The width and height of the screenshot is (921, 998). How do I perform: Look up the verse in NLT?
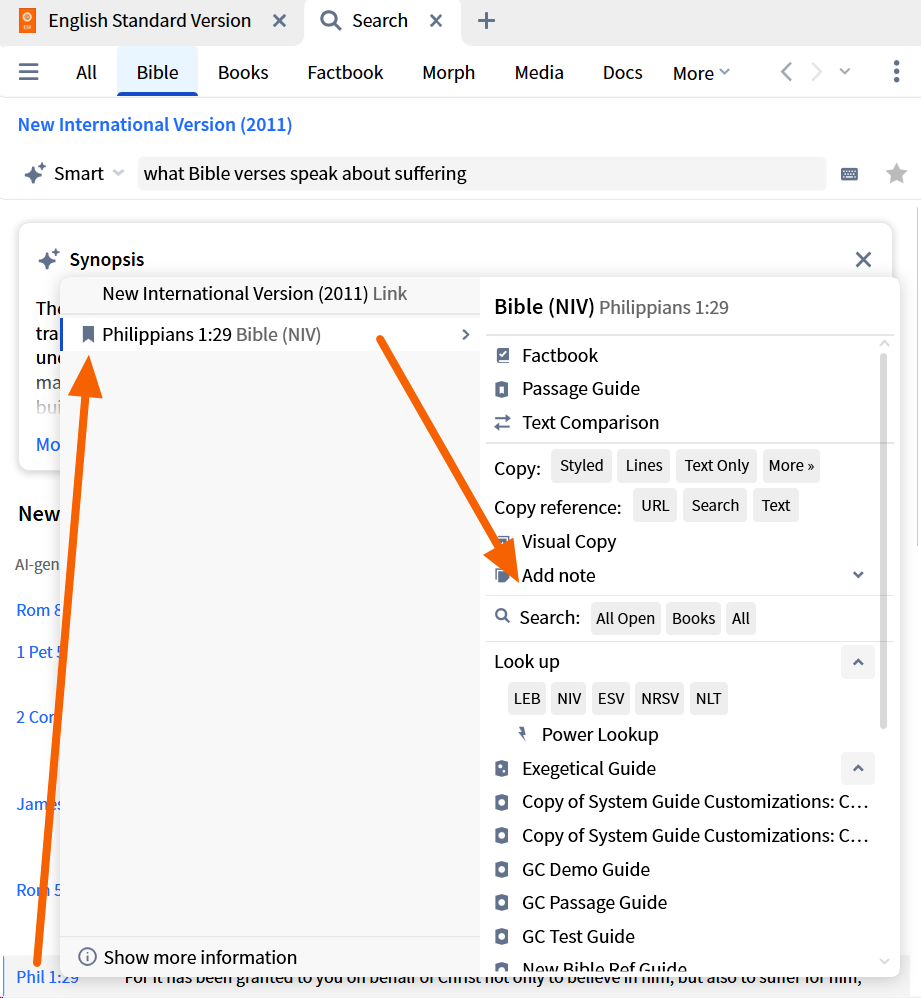708,699
